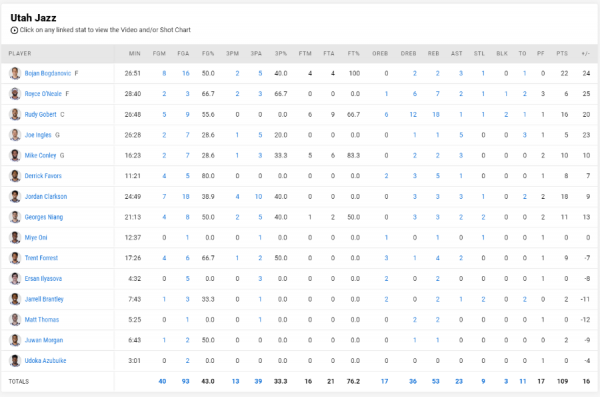This screenshot has height=397, width=600.
Task: View Bogdanovic's 8 field goals made
Action: pos(164,73)
